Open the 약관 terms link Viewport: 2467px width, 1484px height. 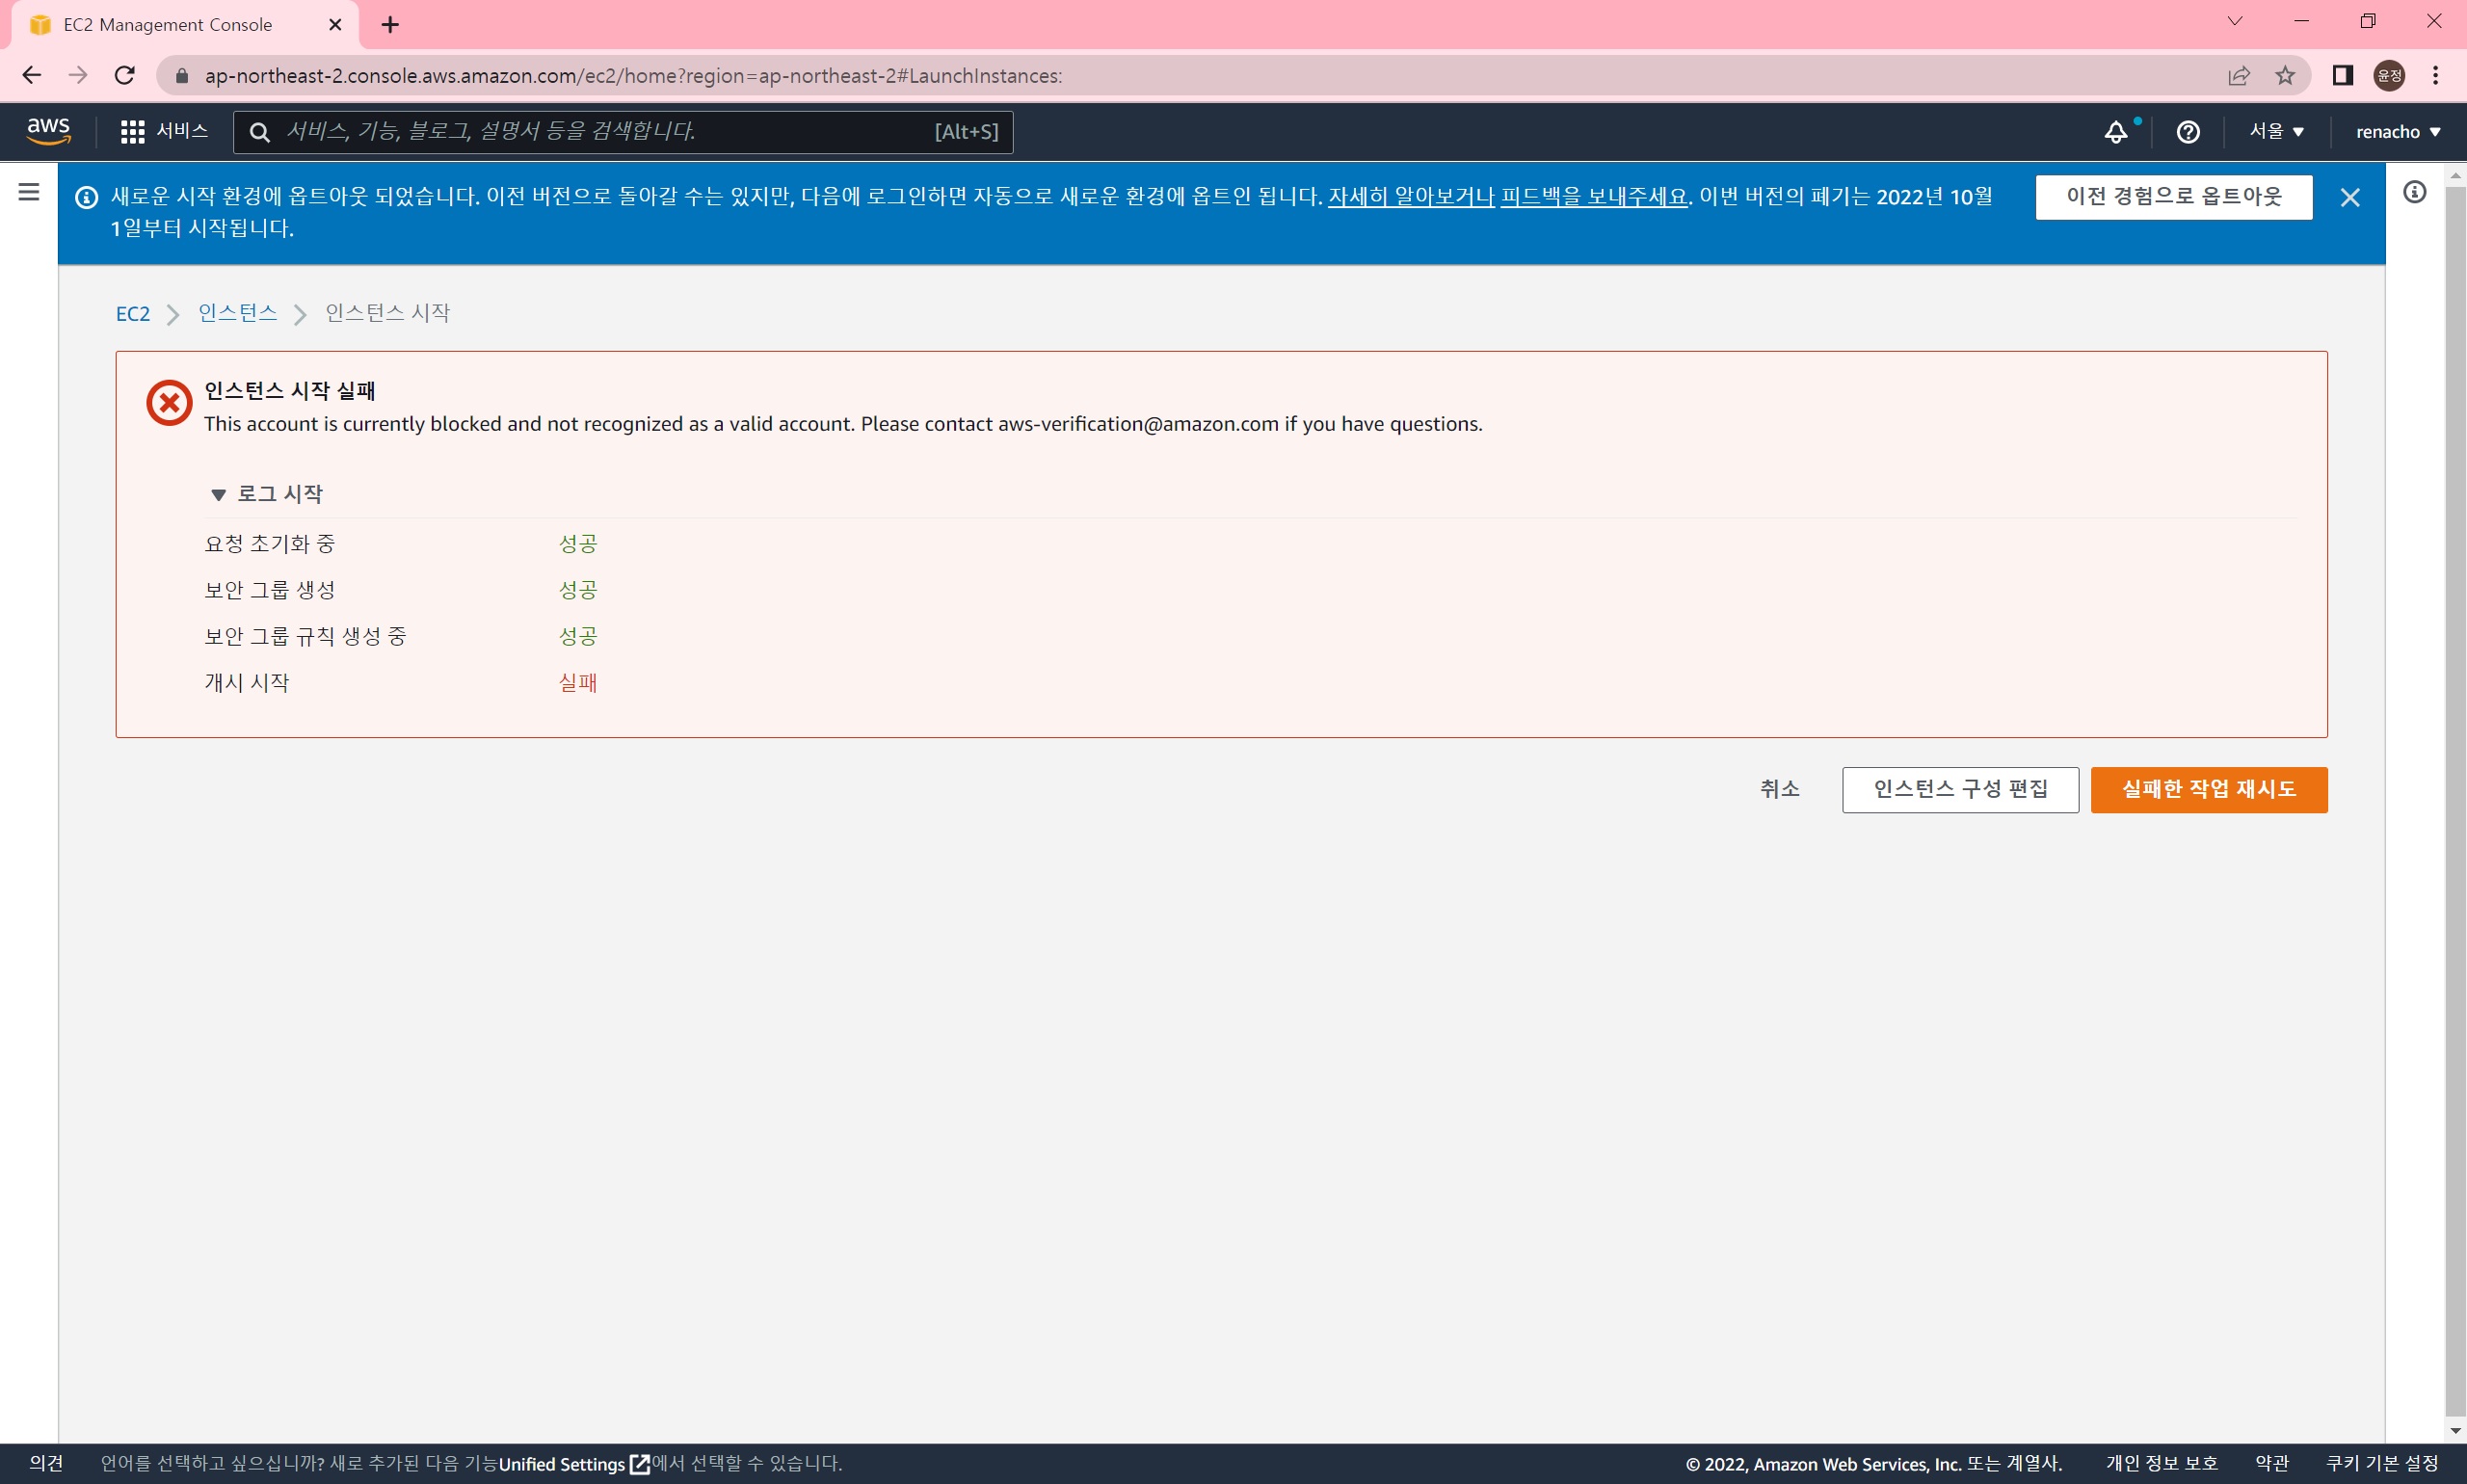point(2272,1463)
